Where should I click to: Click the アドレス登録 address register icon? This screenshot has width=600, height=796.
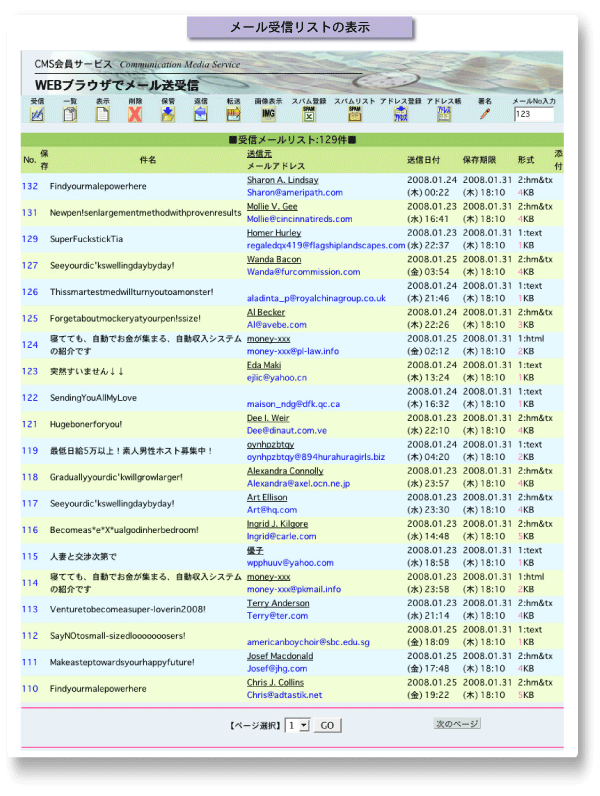[x=401, y=114]
